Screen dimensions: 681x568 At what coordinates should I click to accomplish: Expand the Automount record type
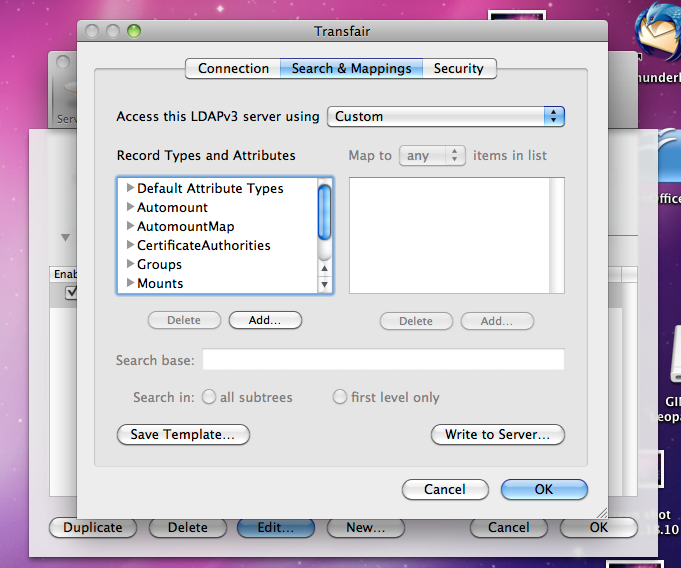tap(130, 207)
